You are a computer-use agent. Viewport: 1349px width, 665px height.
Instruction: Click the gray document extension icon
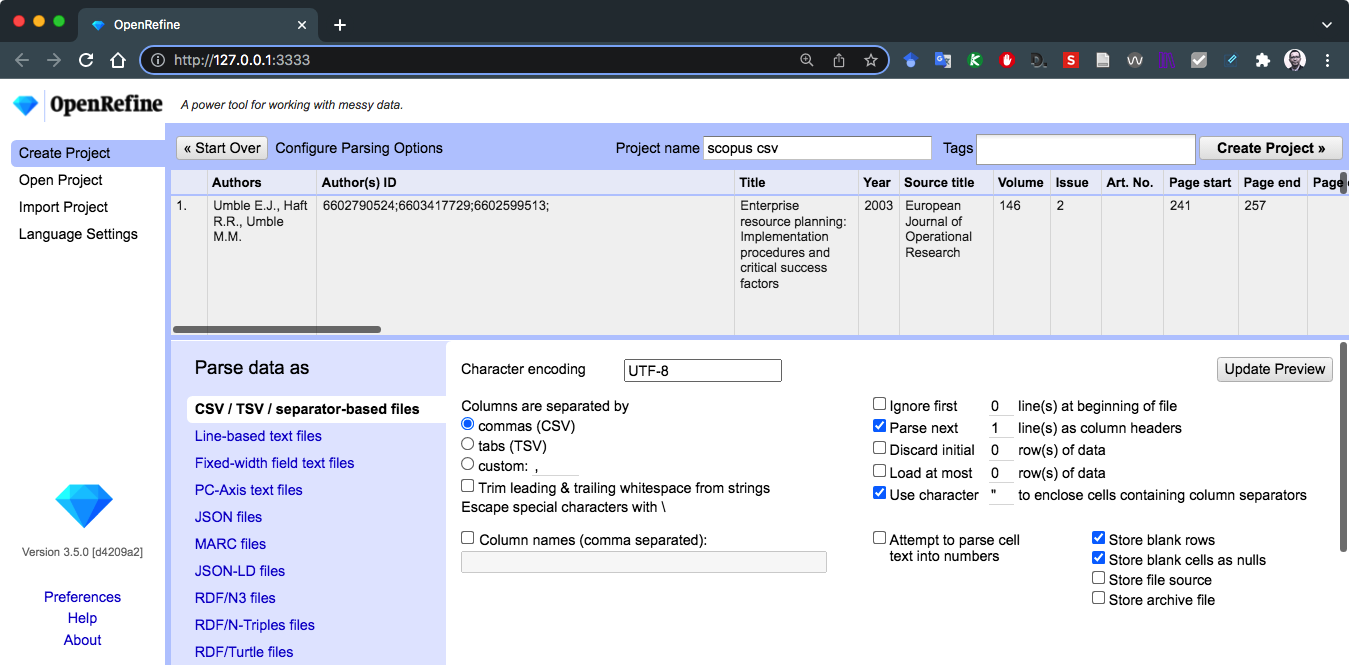(x=1103, y=60)
